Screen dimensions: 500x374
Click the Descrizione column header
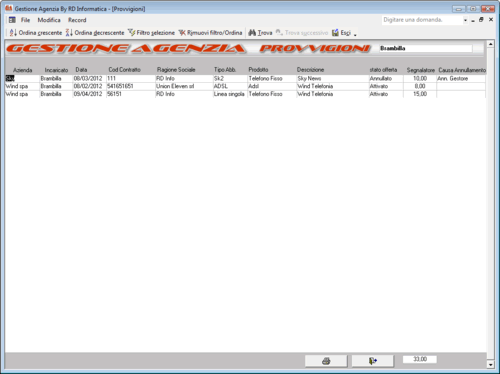click(310, 70)
